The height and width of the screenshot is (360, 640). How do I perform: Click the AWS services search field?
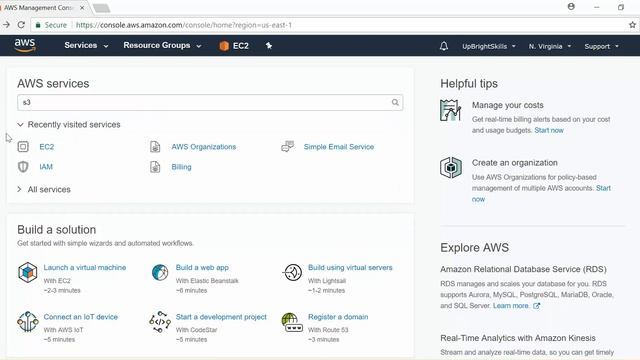210,102
